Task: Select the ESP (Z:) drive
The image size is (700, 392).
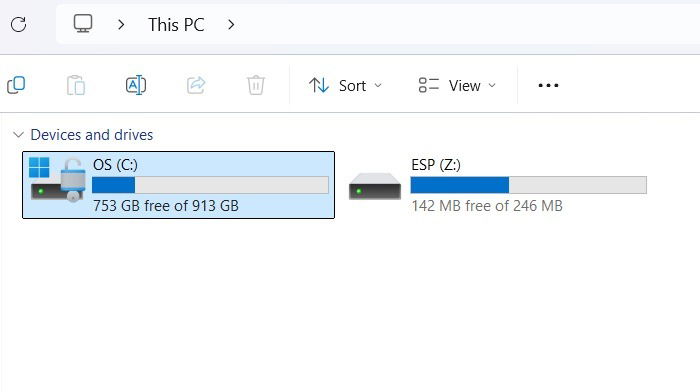Action: (x=498, y=185)
